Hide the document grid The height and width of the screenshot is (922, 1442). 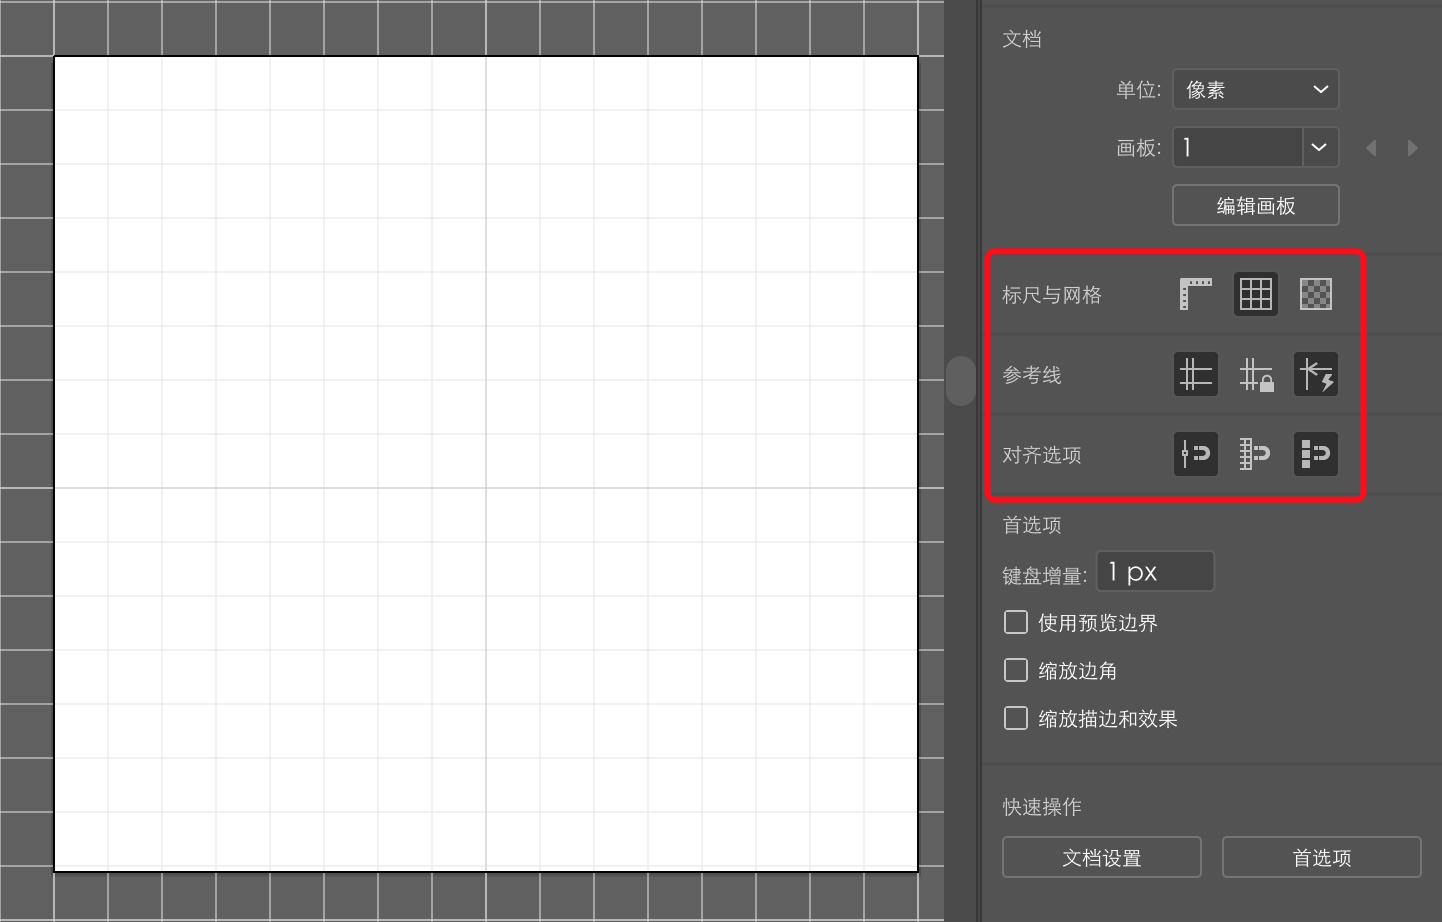(x=1255, y=293)
